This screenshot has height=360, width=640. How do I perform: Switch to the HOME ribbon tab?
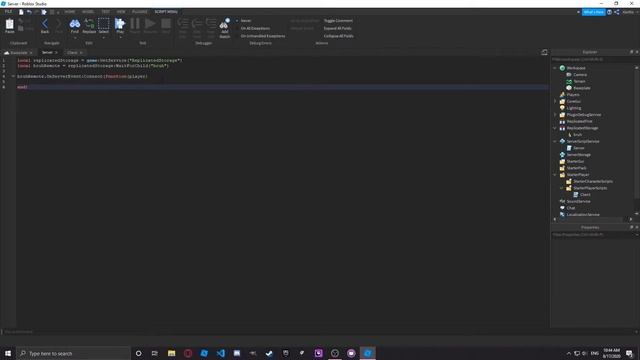click(70, 12)
